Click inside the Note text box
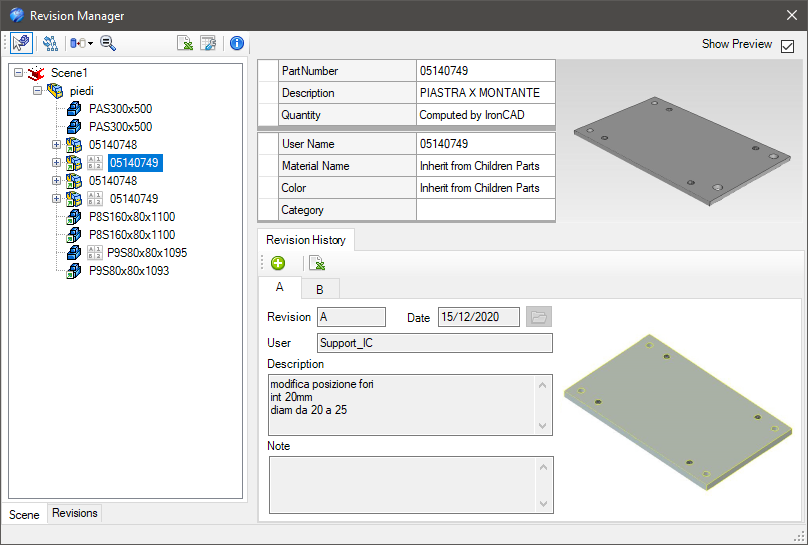The width and height of the screenshot is (808, 545). [x=400, y=484]
